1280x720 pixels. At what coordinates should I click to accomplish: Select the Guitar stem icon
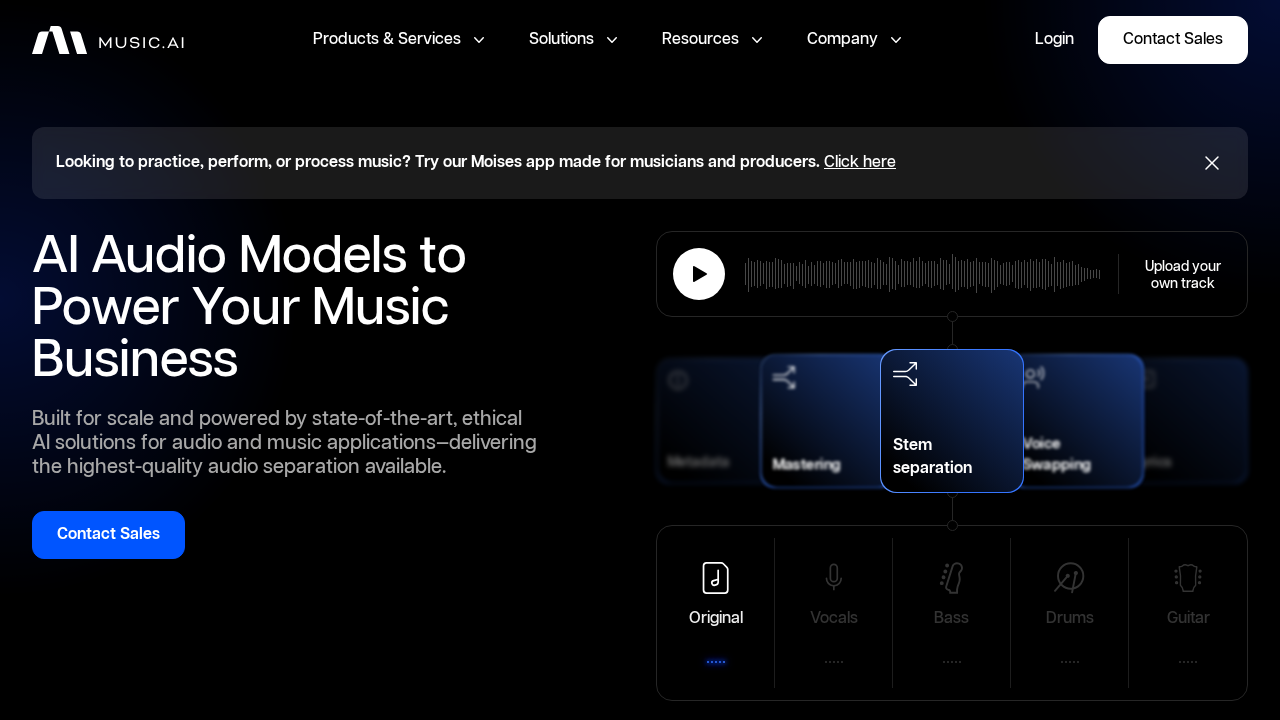click(x=1187, y=577)
